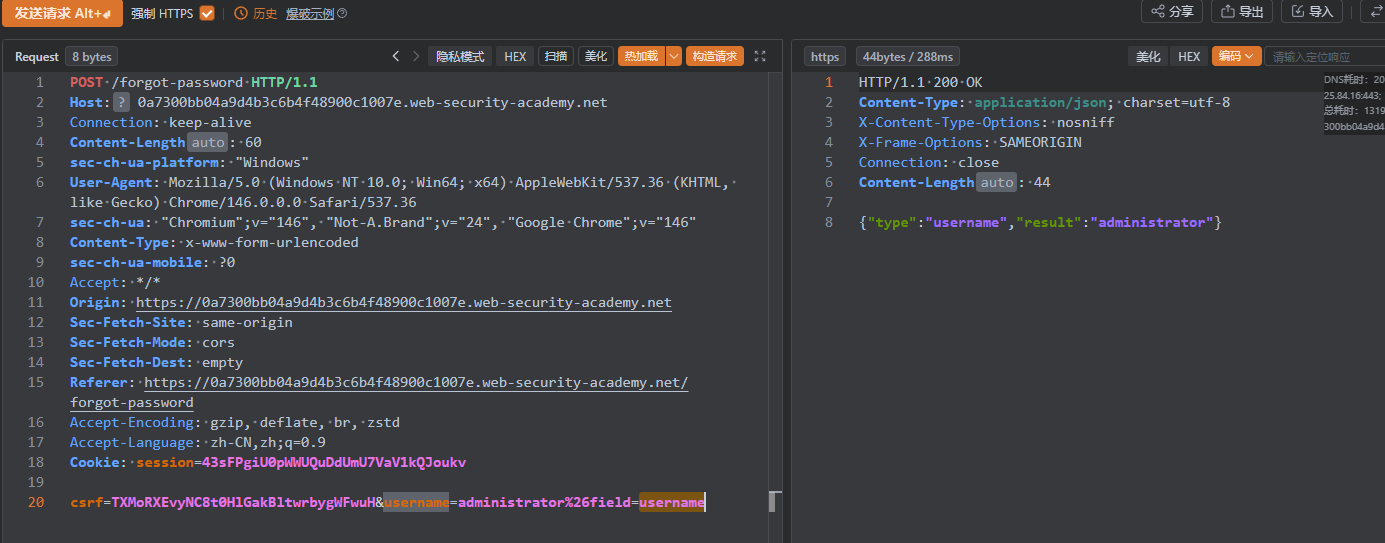Click the 发送请求 send request button
The image size is (1385, 543).
(62, 13)
